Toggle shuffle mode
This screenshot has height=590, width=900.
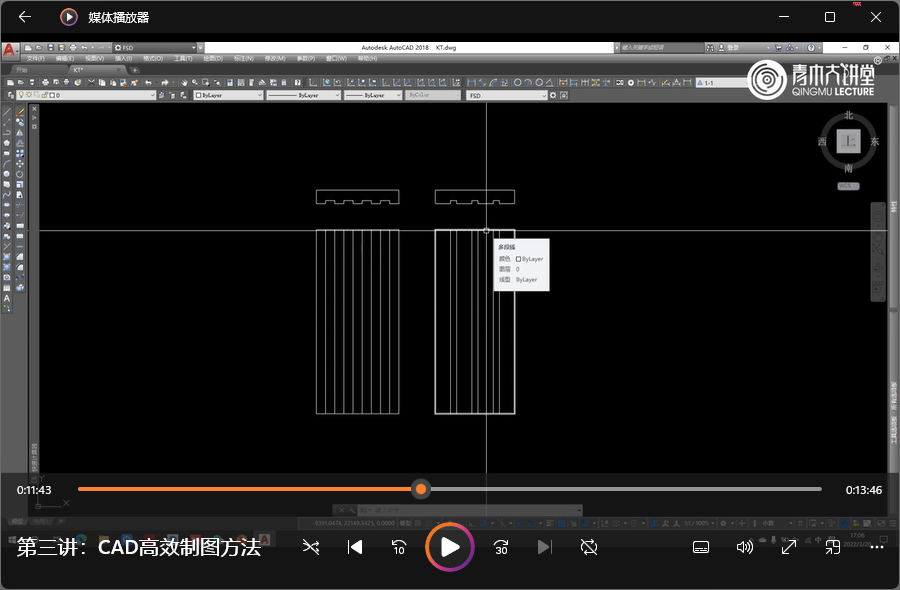[311, 547]
